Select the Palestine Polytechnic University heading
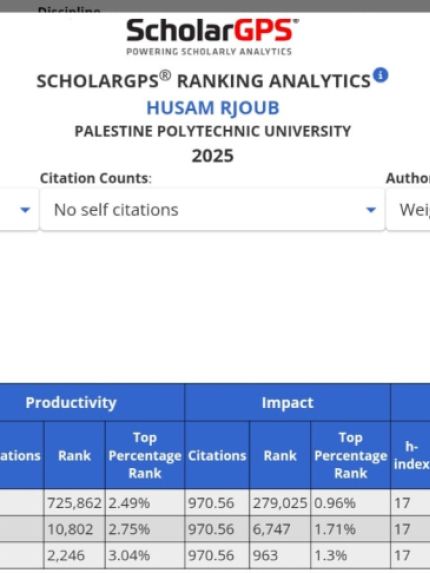The image size is (430, 573). click(213, 131)
